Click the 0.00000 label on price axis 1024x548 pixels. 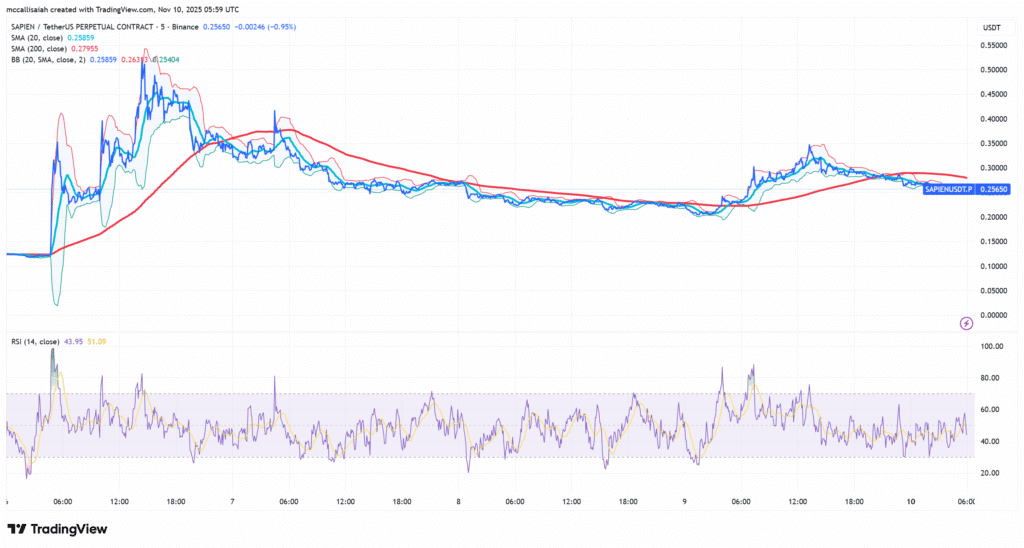993,315
